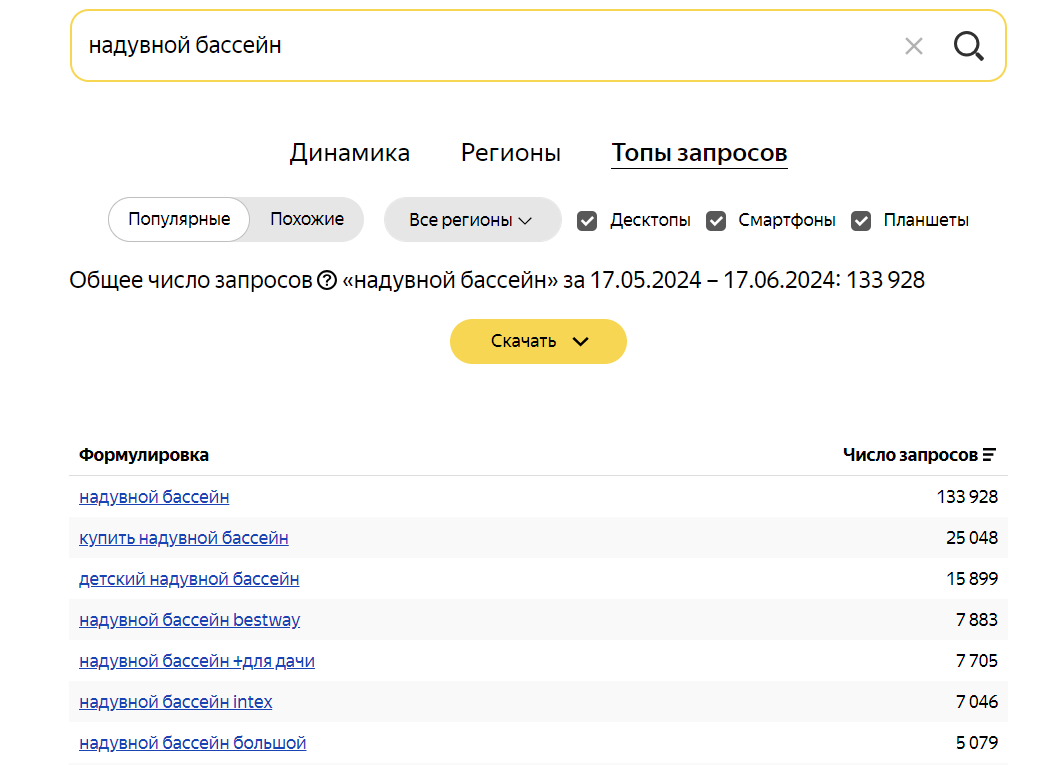The height and width of the screenshot is (765, 1058).
Task: Click the question mark help icon
Action: click(x=327, y=280)
